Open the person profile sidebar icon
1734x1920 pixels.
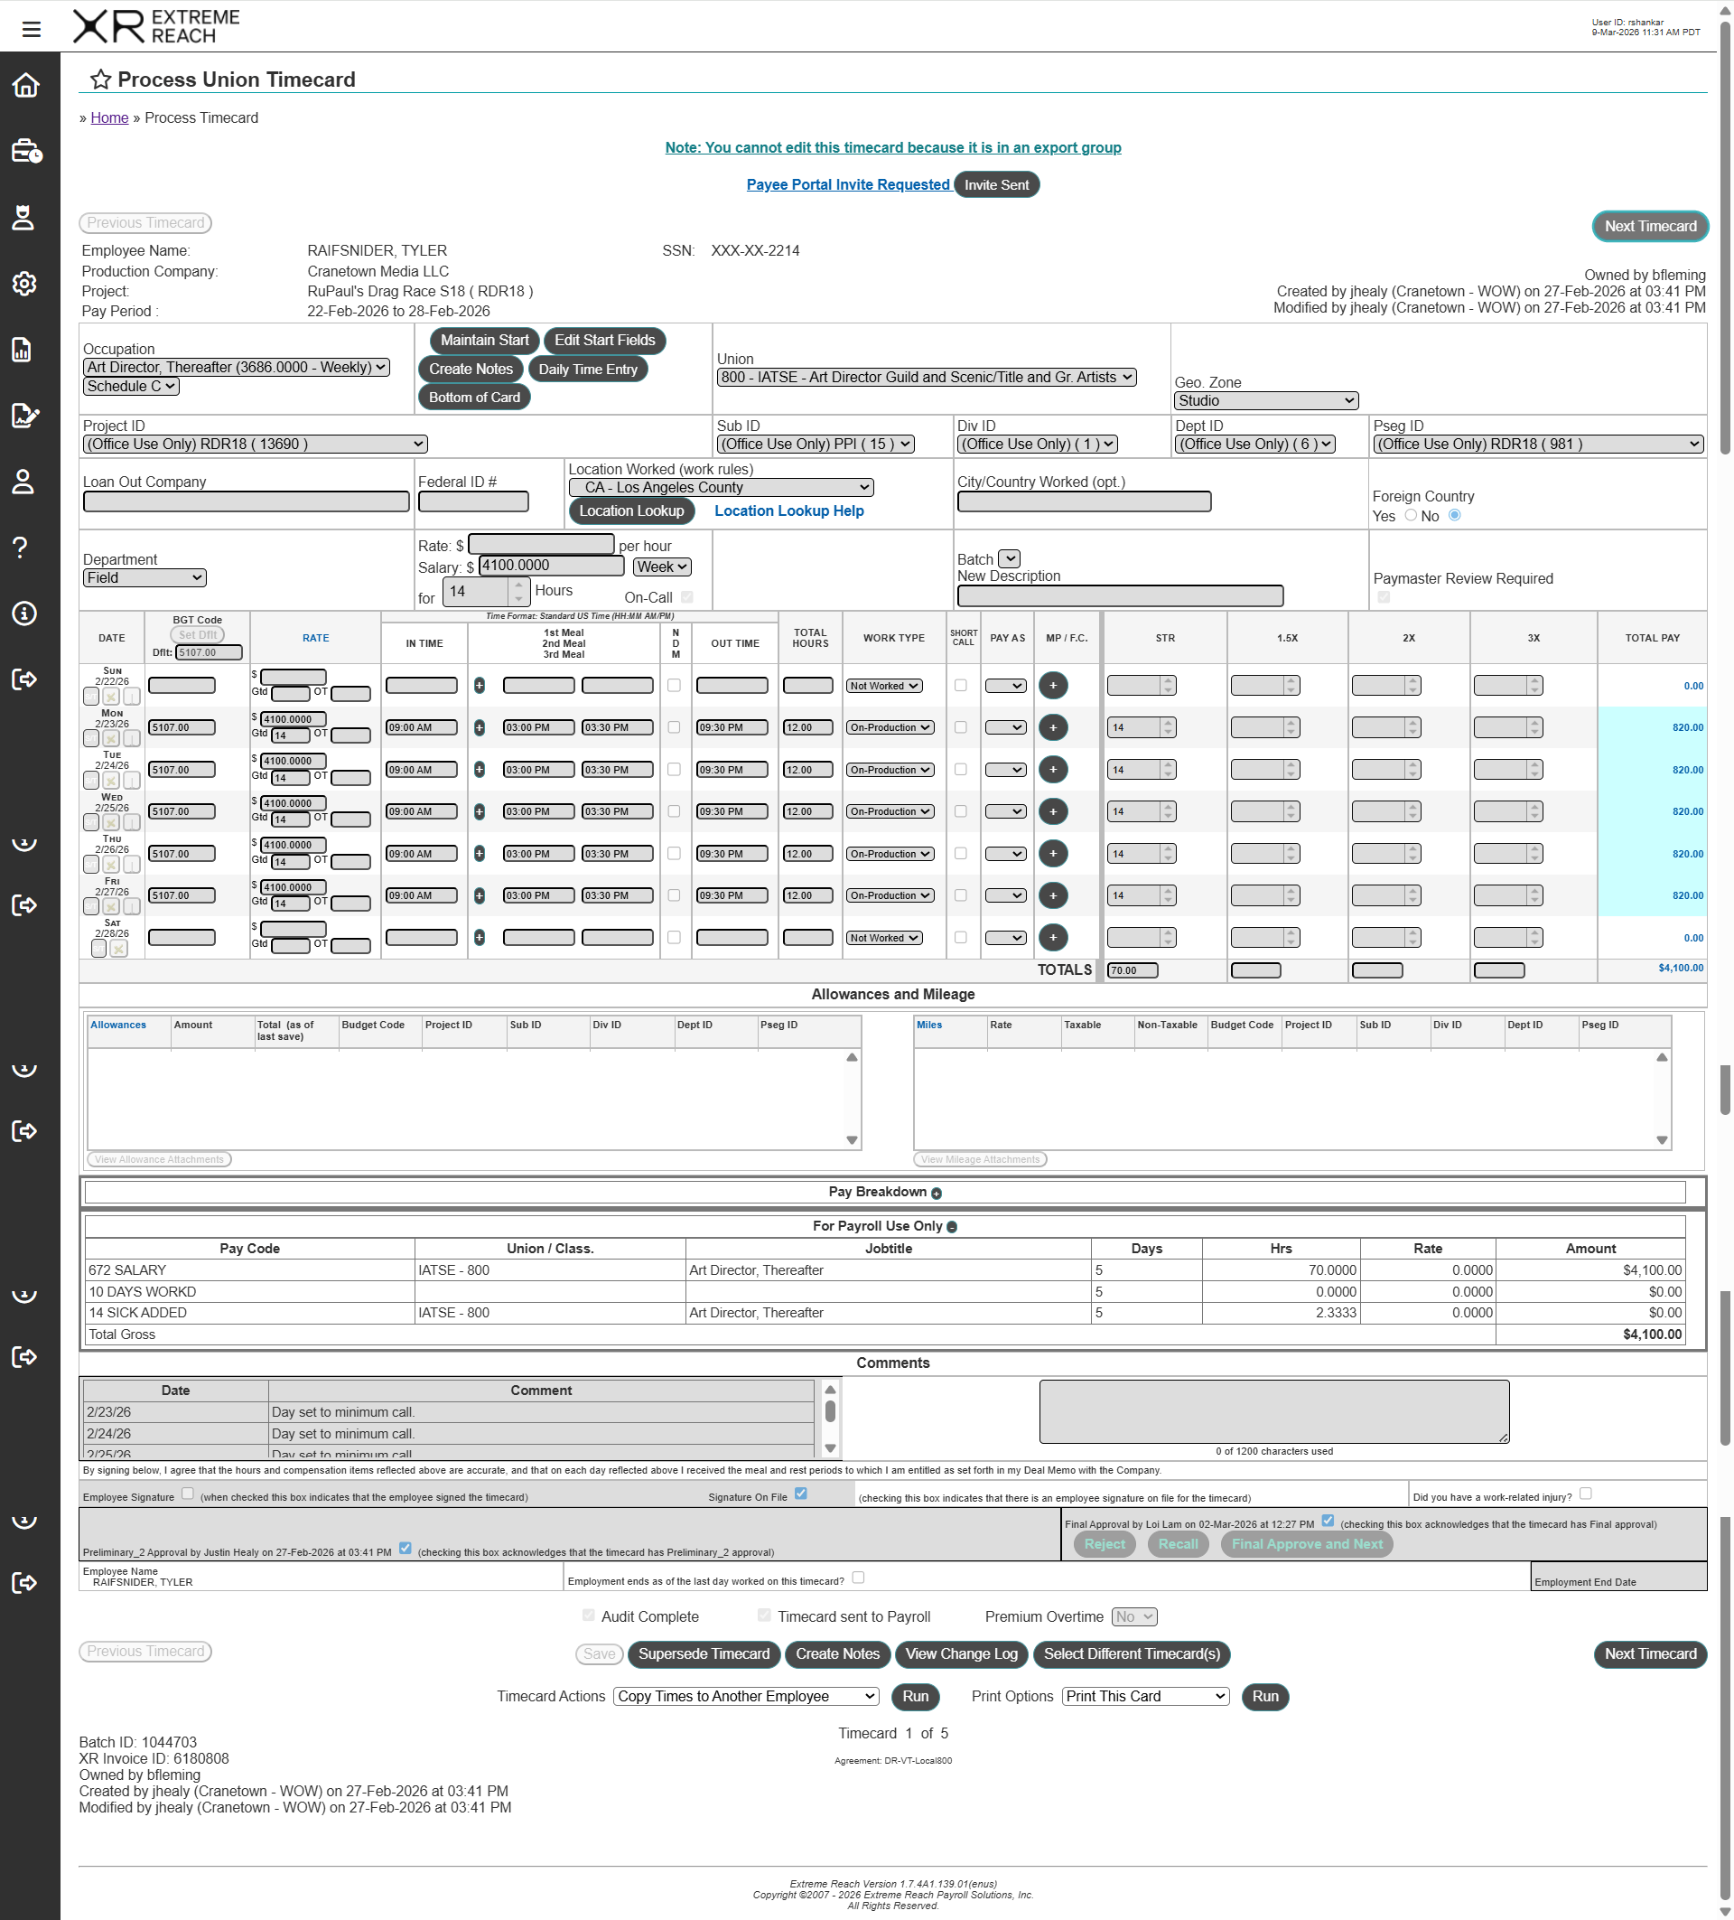point(23,482)
